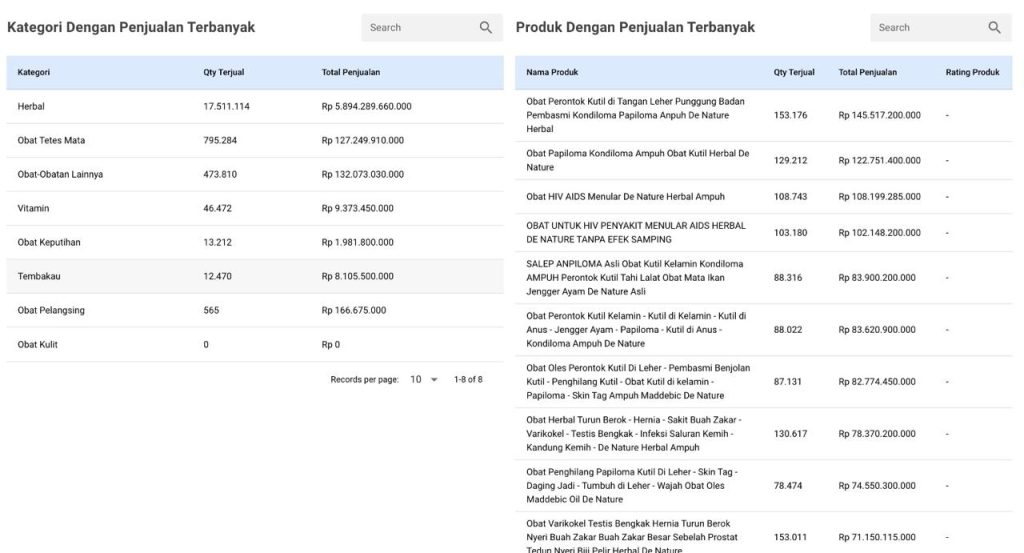Click the 103.180 product quantity
The image size is (1024, 553).
pos(790,232)
